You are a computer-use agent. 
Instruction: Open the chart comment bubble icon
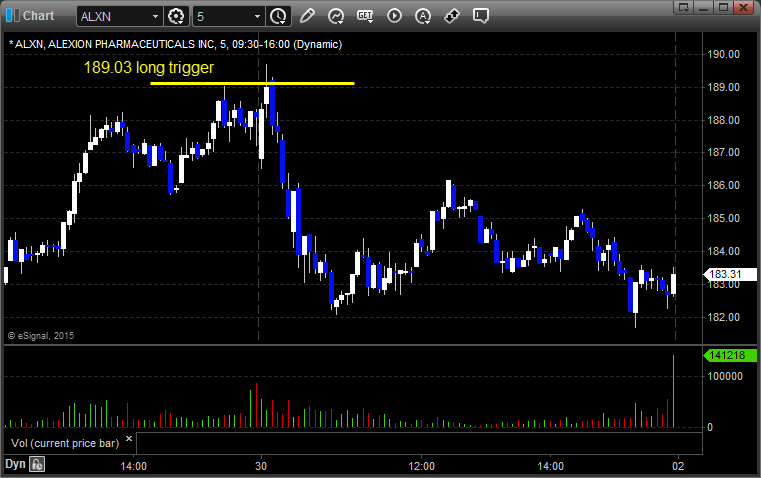(480, 16)
